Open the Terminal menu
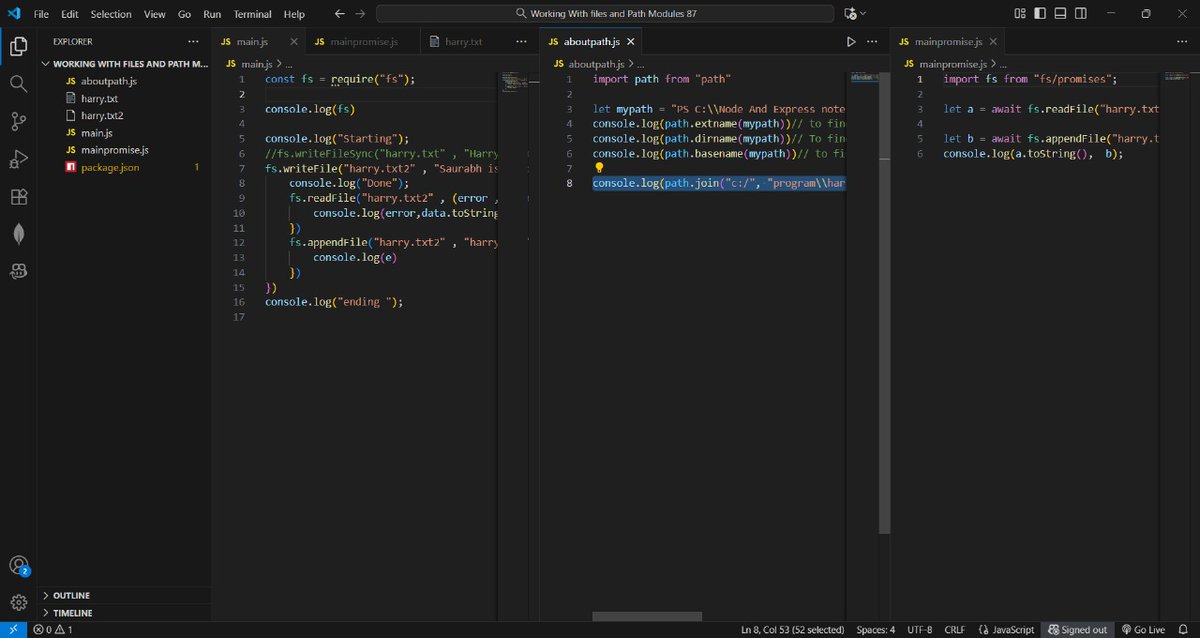 click(x=254, y=14)
